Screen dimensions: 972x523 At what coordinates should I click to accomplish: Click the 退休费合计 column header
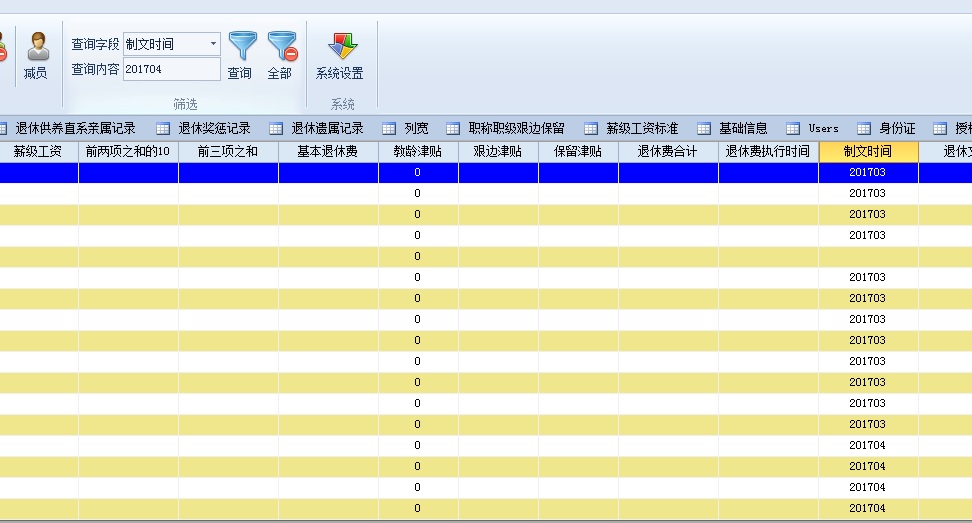click(x=667, y=152)
